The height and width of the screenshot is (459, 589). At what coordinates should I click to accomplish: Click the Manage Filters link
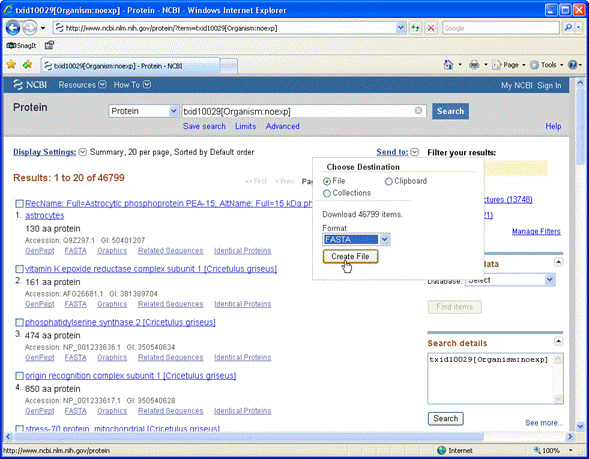click(x=536, y=232)
